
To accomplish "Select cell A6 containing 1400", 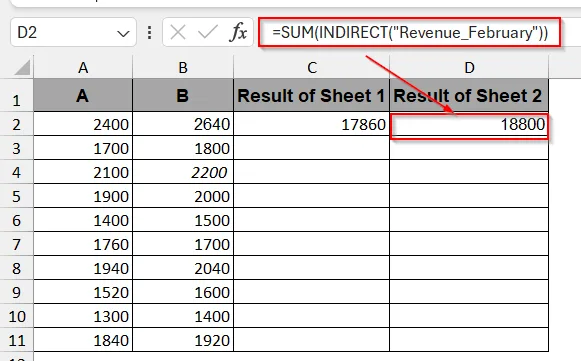I will point(83,220).
